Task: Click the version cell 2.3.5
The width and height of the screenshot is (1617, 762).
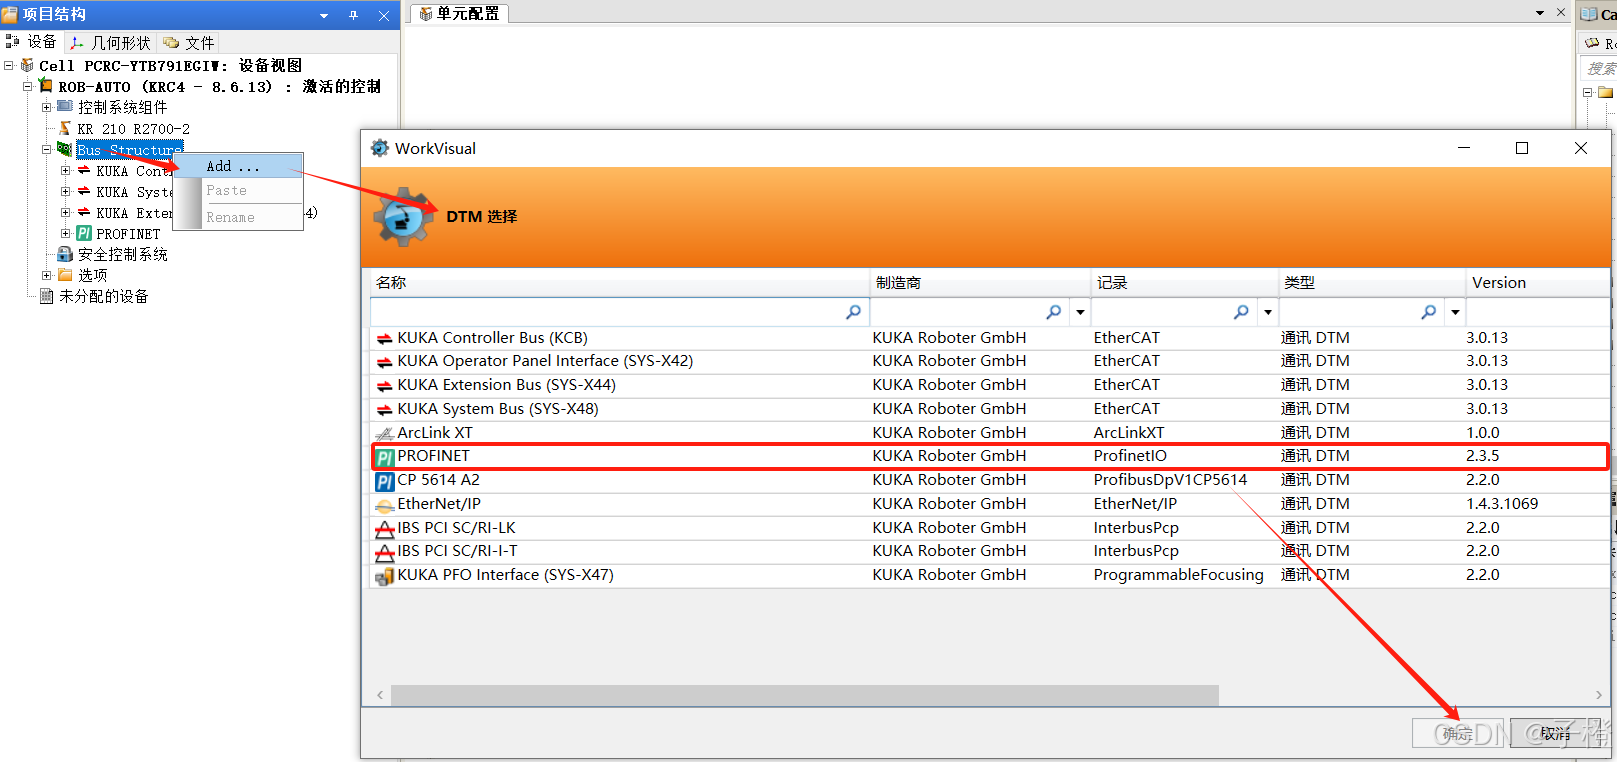Action: point(1483,456)
